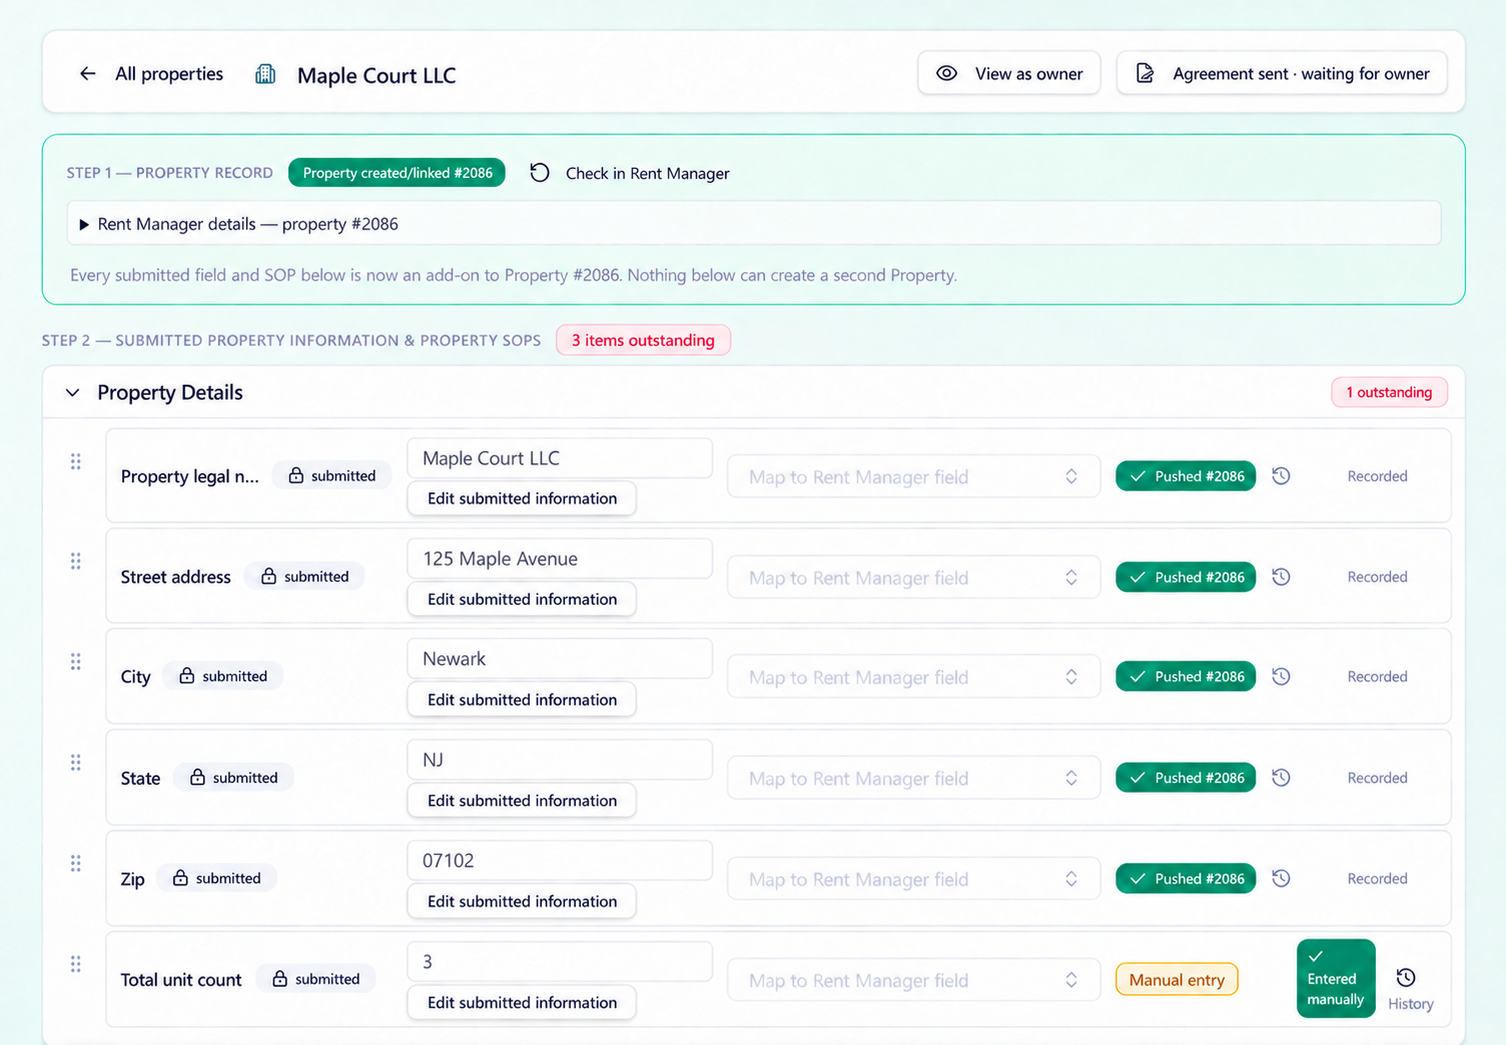Click View as owner eye button
Screen dimensions: 1506x1045
(1009, 74)
